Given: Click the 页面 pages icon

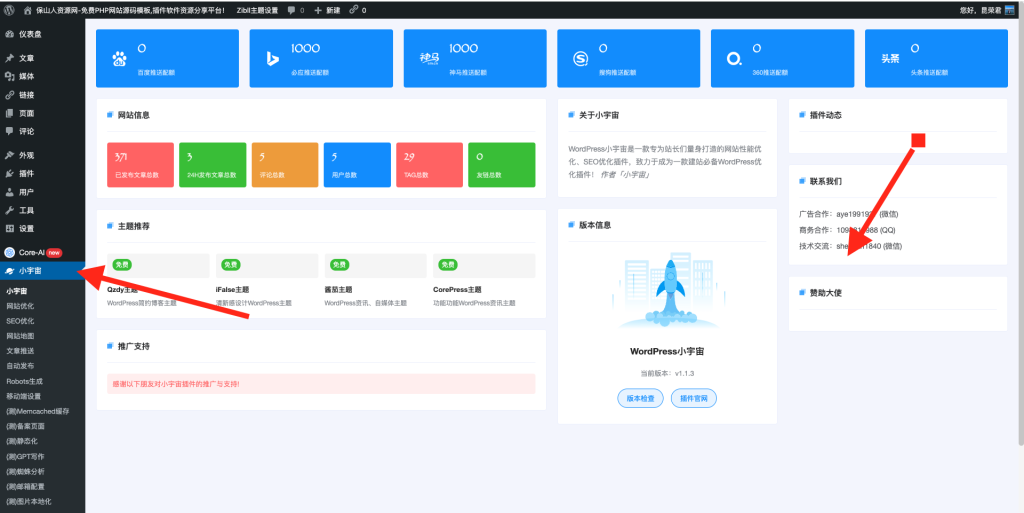Looking at the screenshot, I should point(10,113).
